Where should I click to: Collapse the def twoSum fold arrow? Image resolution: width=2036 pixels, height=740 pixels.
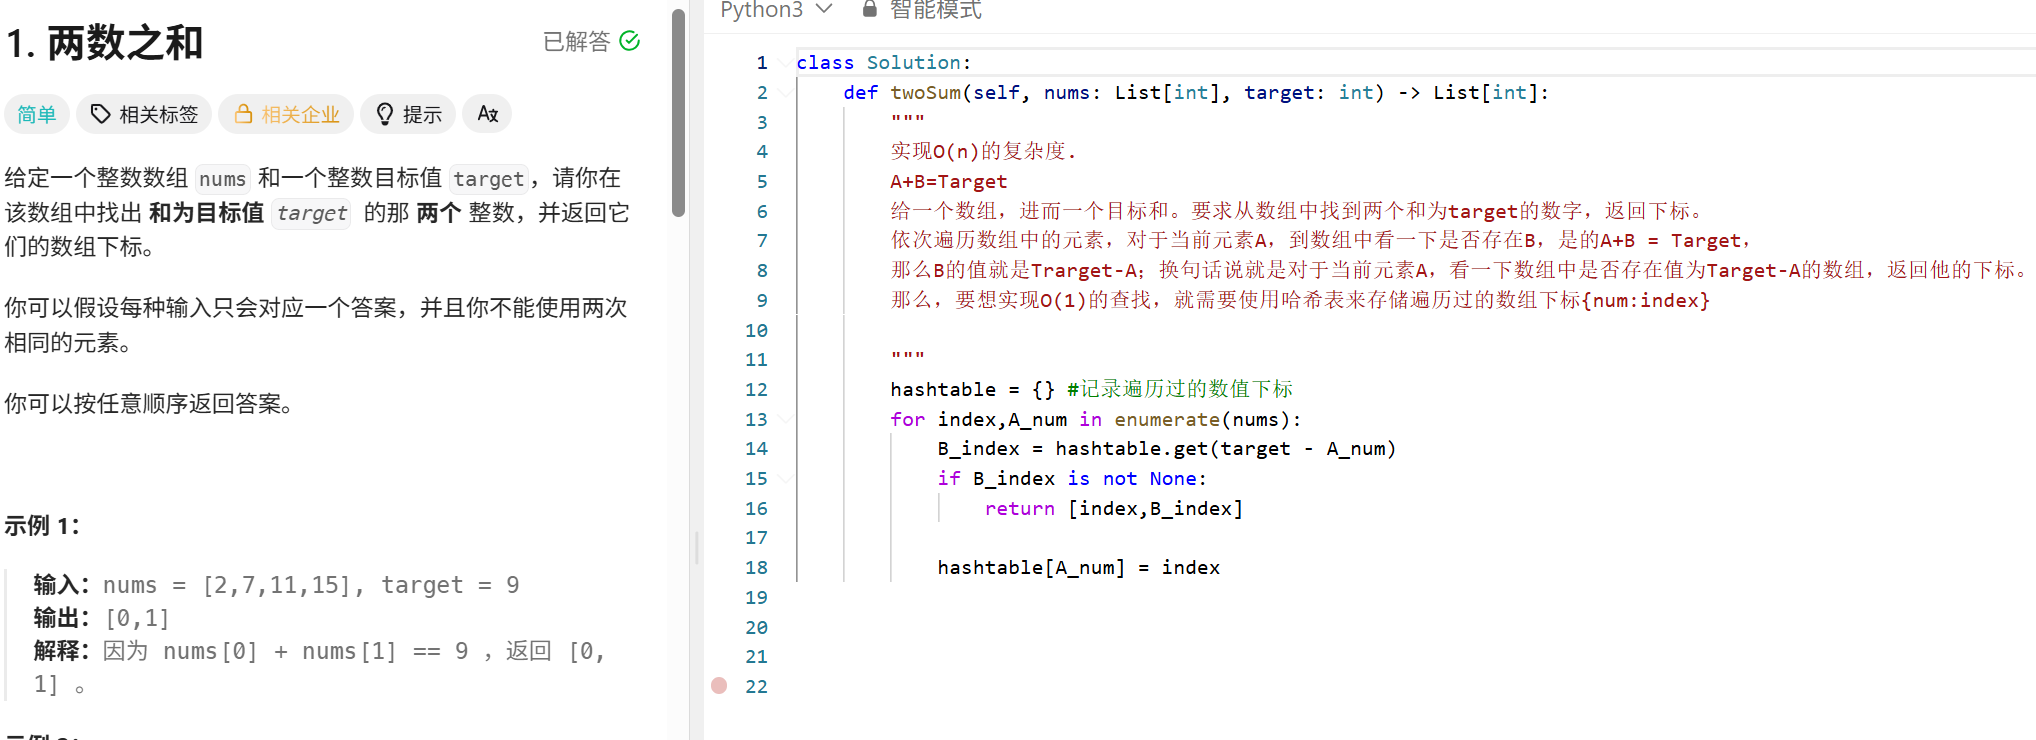(x=785, y=92)
